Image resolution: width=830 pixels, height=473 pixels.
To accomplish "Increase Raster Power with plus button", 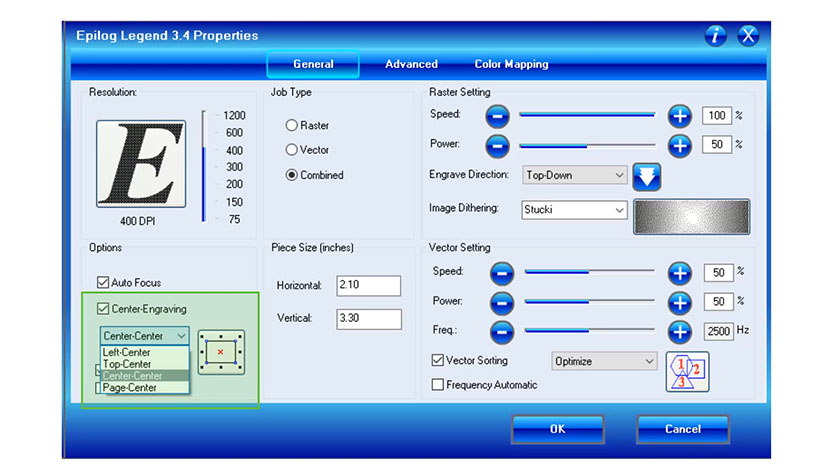I will tap(680, 145).
